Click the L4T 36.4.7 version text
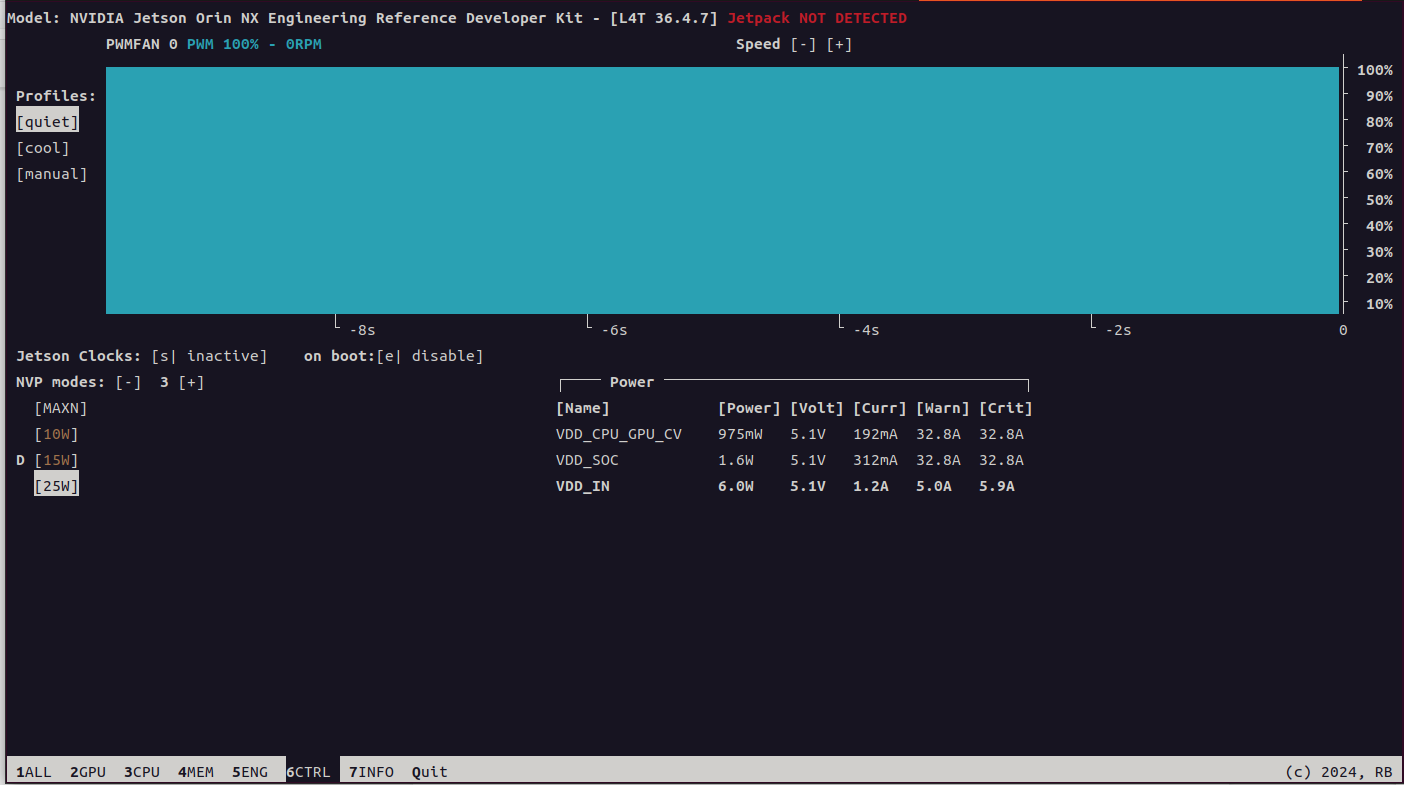Viewport: 1404px width, 785px height. point(664,18)
